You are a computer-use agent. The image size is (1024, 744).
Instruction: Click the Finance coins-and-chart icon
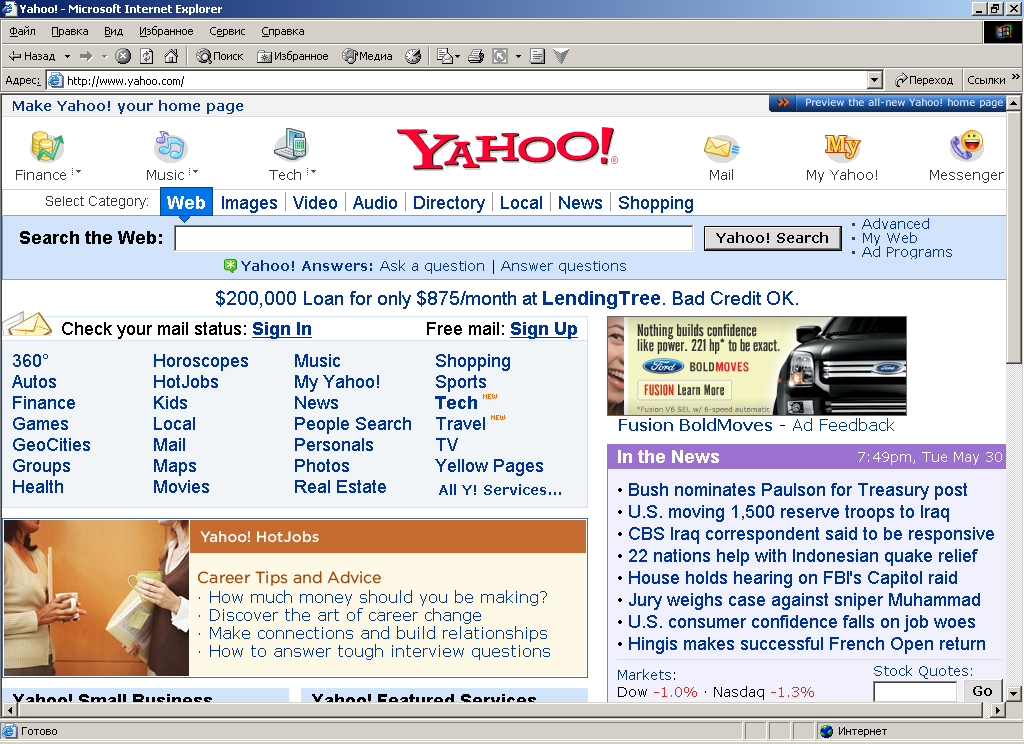[46, 145]
